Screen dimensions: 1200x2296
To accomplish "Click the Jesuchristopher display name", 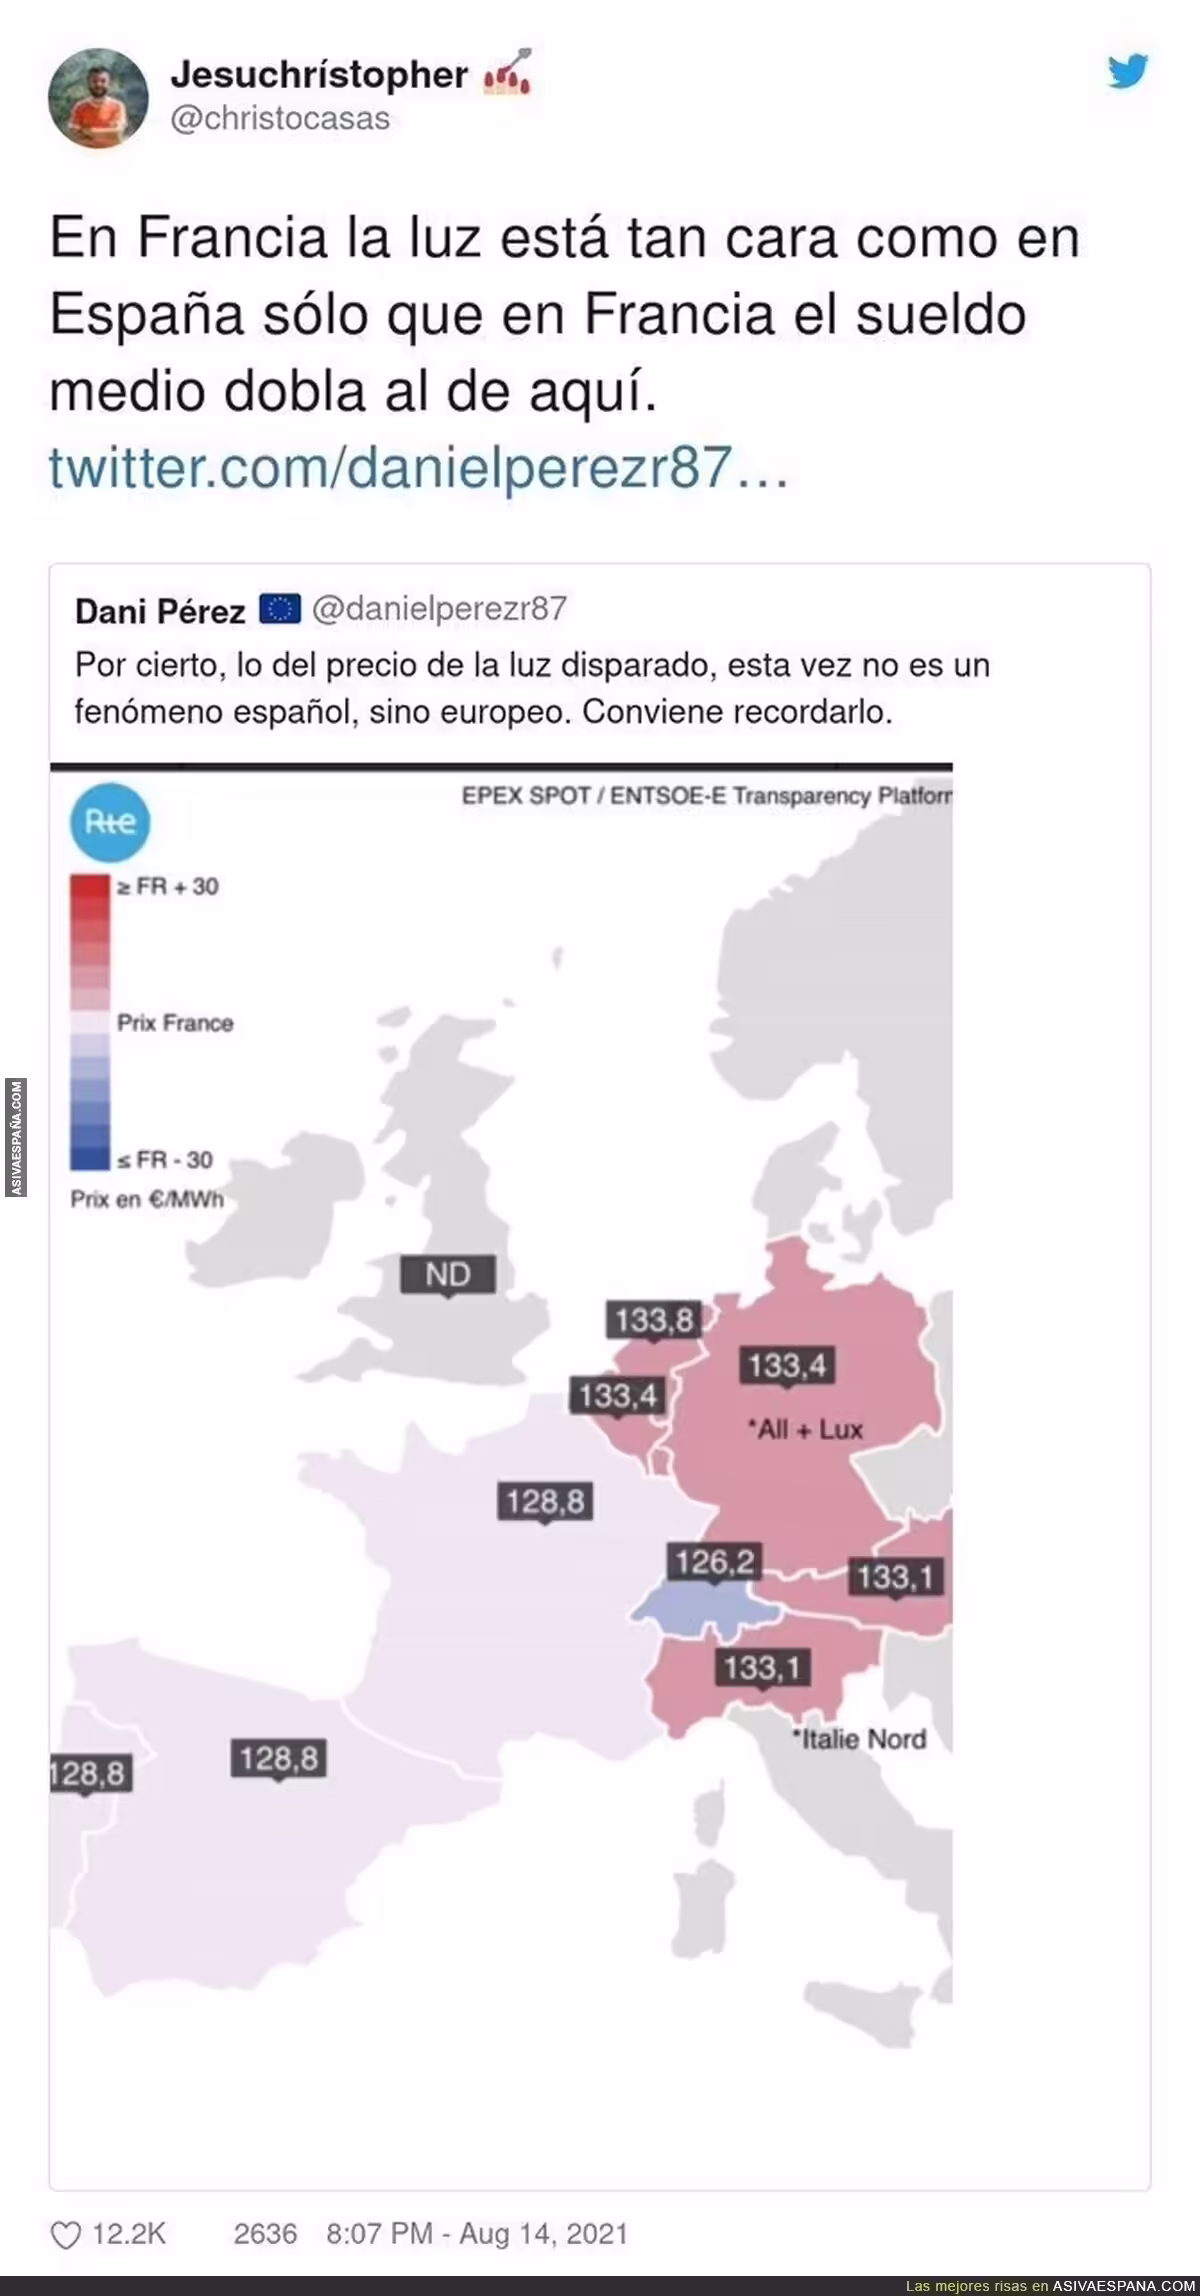I will point(319,74).
